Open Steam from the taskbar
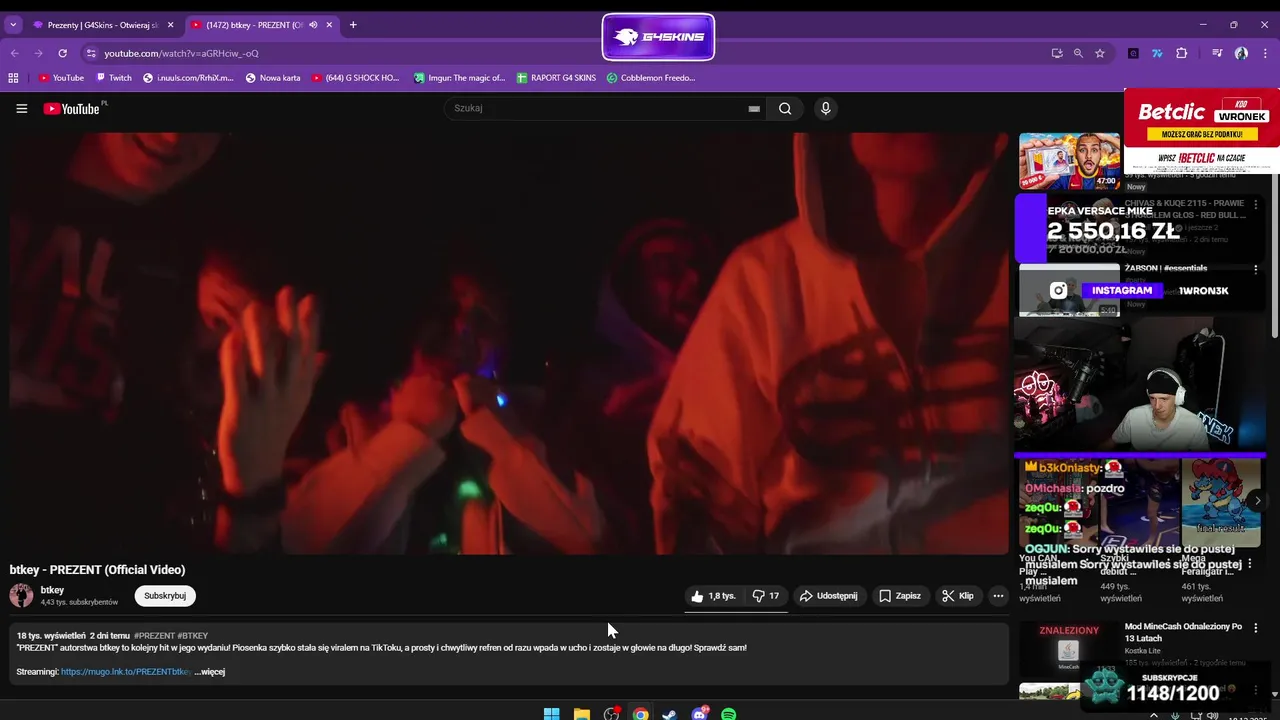 [x=670, y=714]
